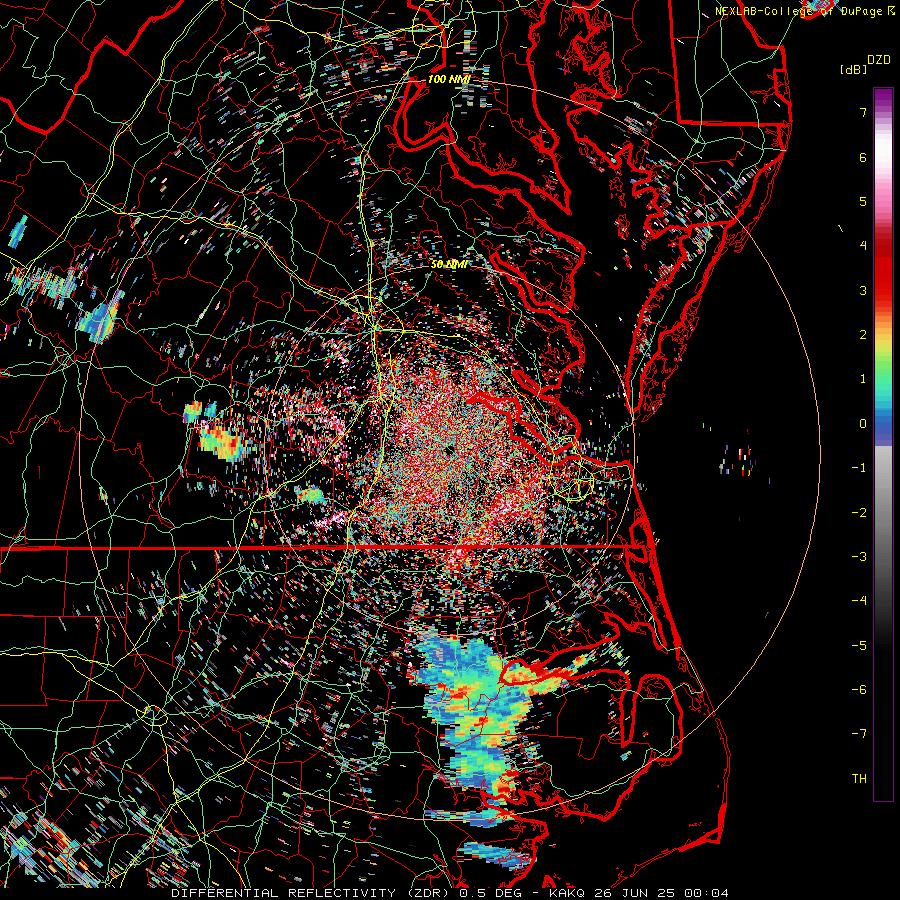Click the [dB] unit label
Screen dimensions: 900x900
[x=853, y=69]
